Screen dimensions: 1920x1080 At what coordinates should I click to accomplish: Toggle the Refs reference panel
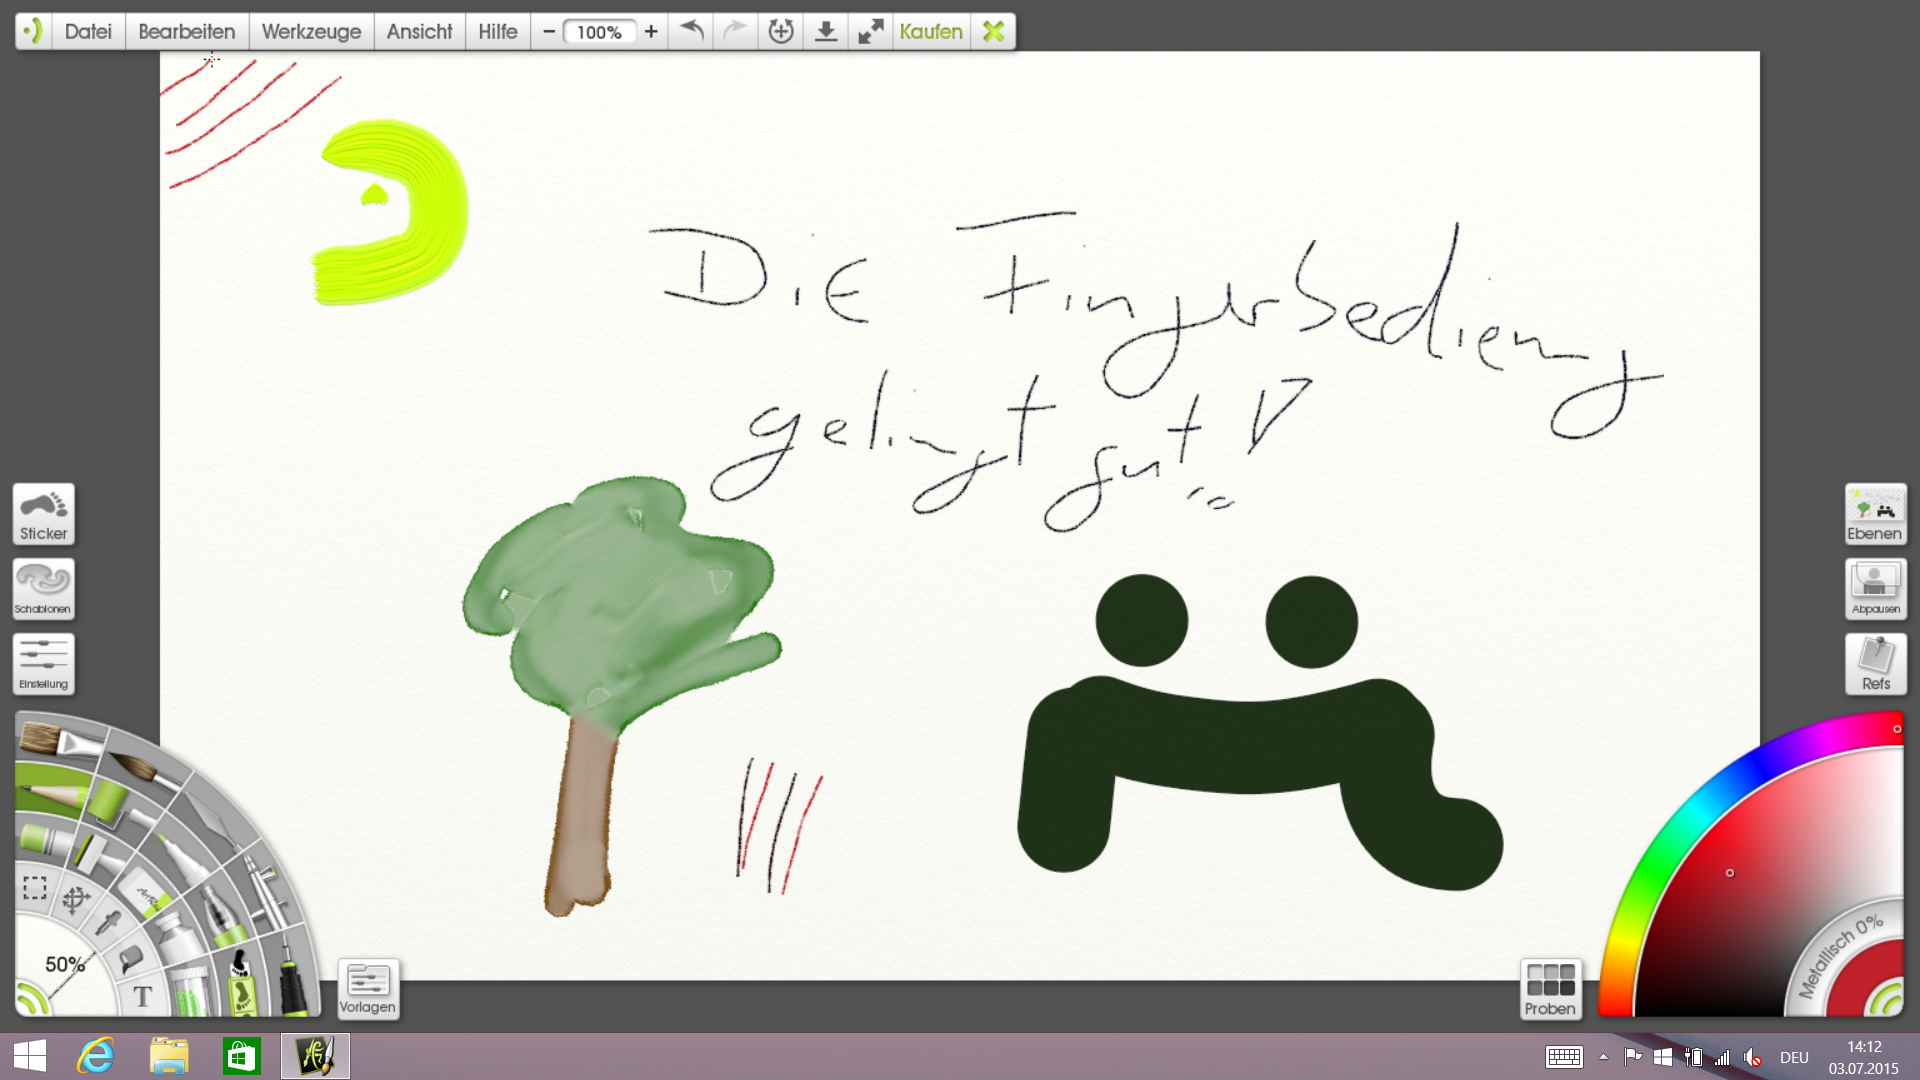tap(1875, 663)
